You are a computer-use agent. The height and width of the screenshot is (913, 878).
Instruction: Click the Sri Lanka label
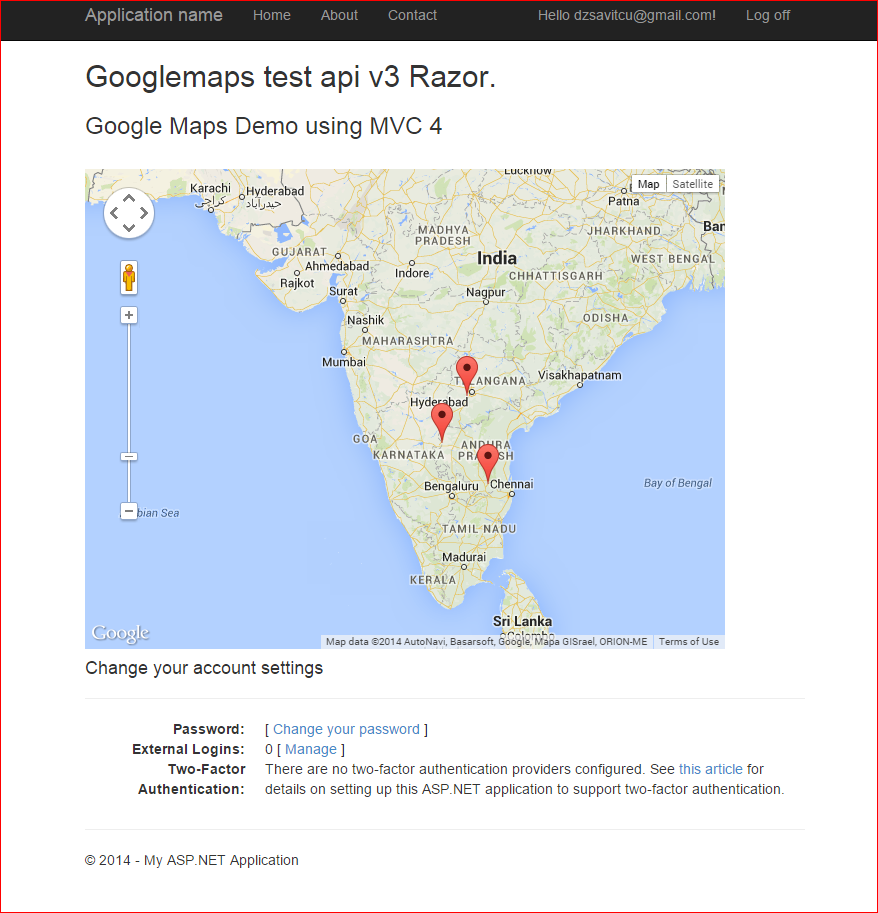tap(522, 621)
